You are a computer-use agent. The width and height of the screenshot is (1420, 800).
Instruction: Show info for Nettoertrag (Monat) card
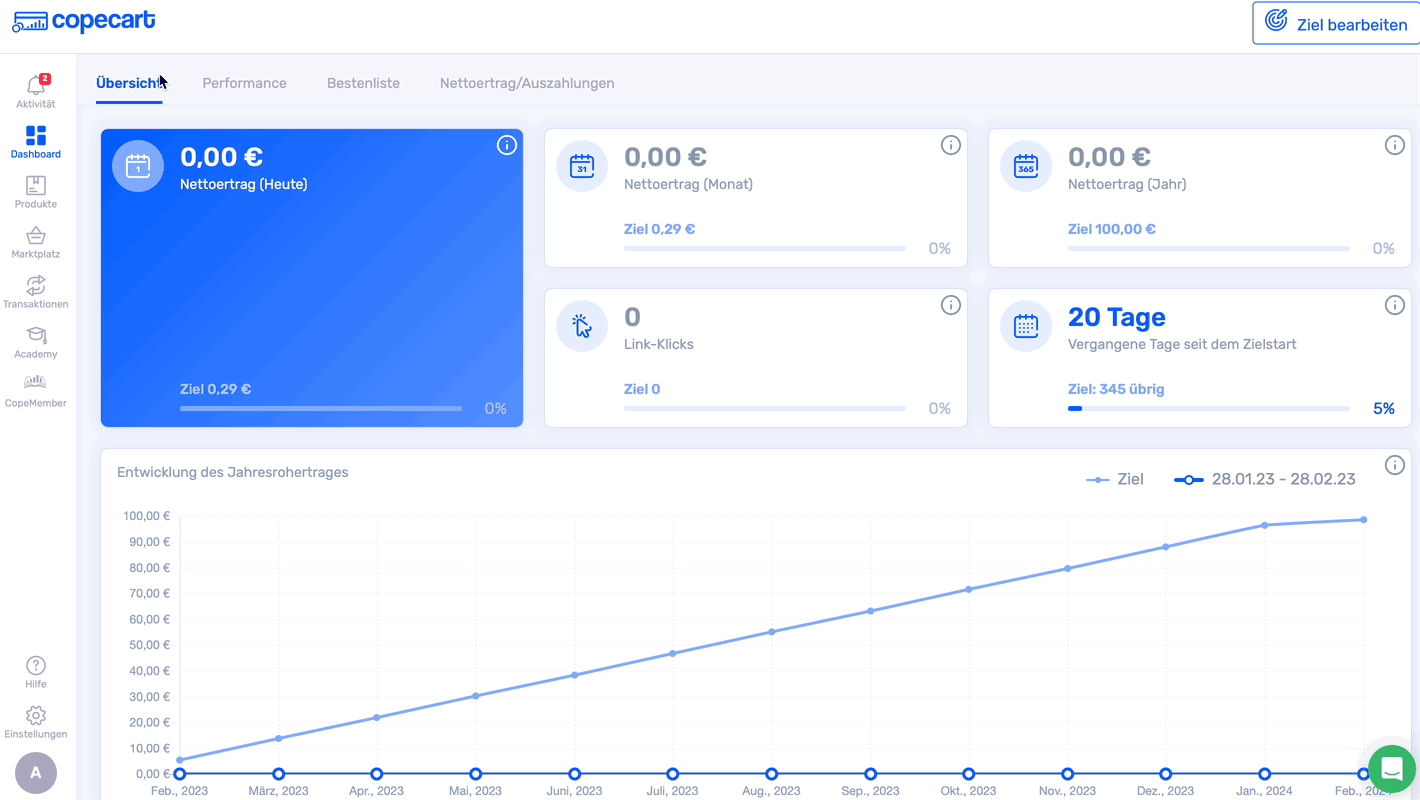(951, 146)
